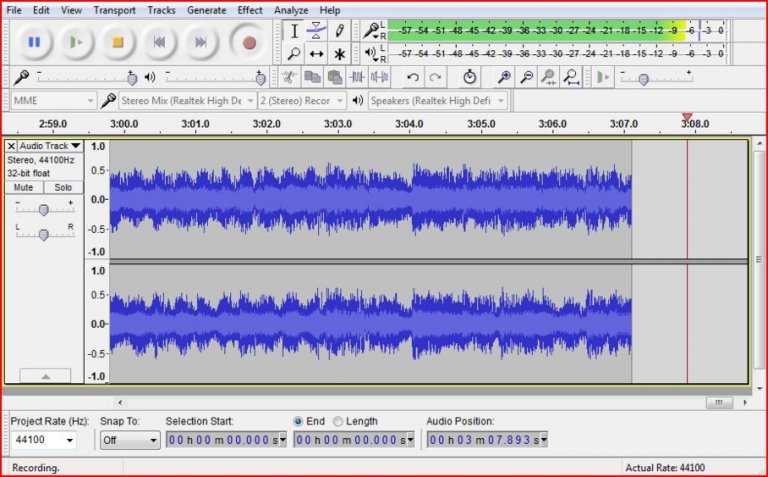
Task: Click the Audio Position time field
Action: tap(484, 440)
